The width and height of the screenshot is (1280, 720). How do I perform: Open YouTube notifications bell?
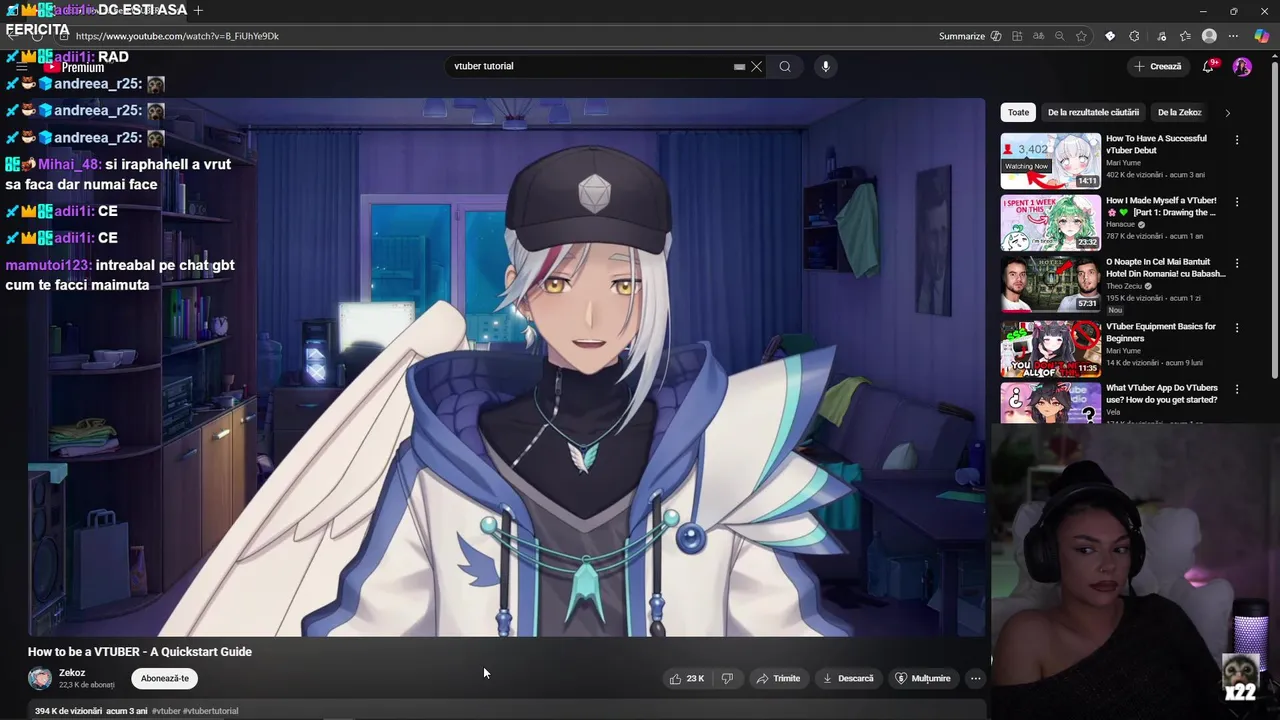pyautogui.click(x=1208, y=66)
